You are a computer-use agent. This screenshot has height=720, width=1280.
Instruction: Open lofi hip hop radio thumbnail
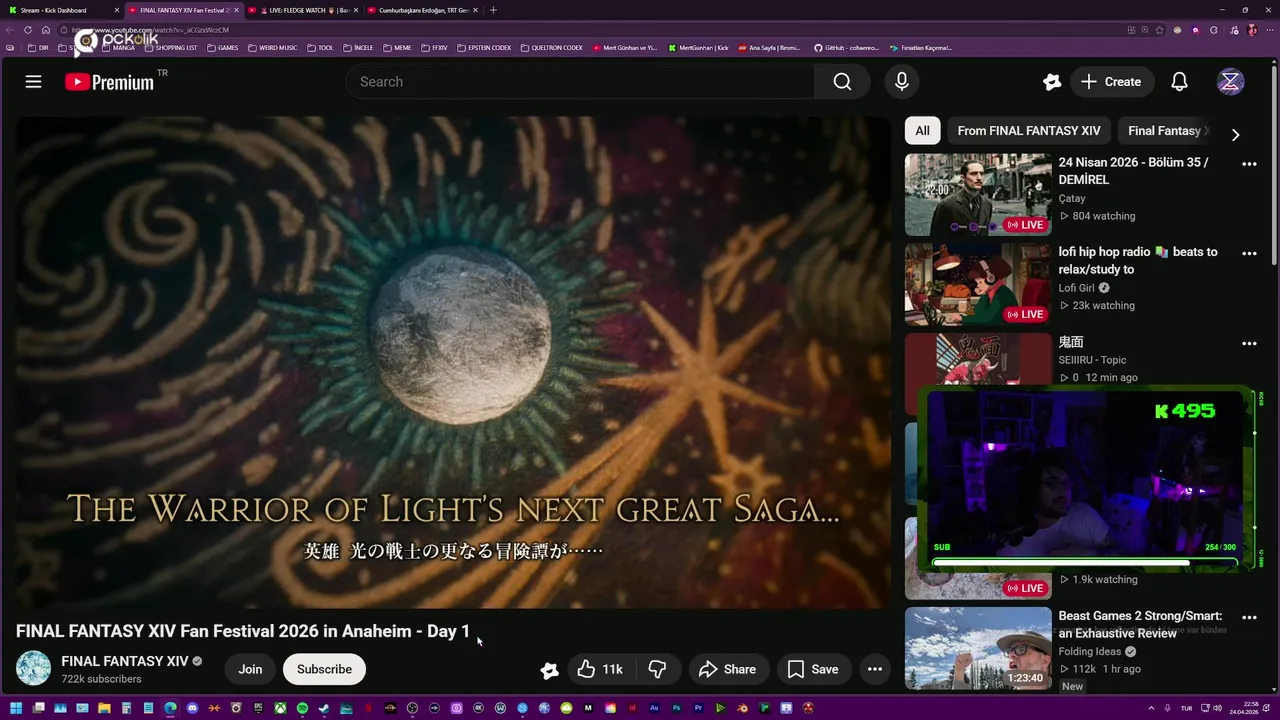(x=978, y=284)
